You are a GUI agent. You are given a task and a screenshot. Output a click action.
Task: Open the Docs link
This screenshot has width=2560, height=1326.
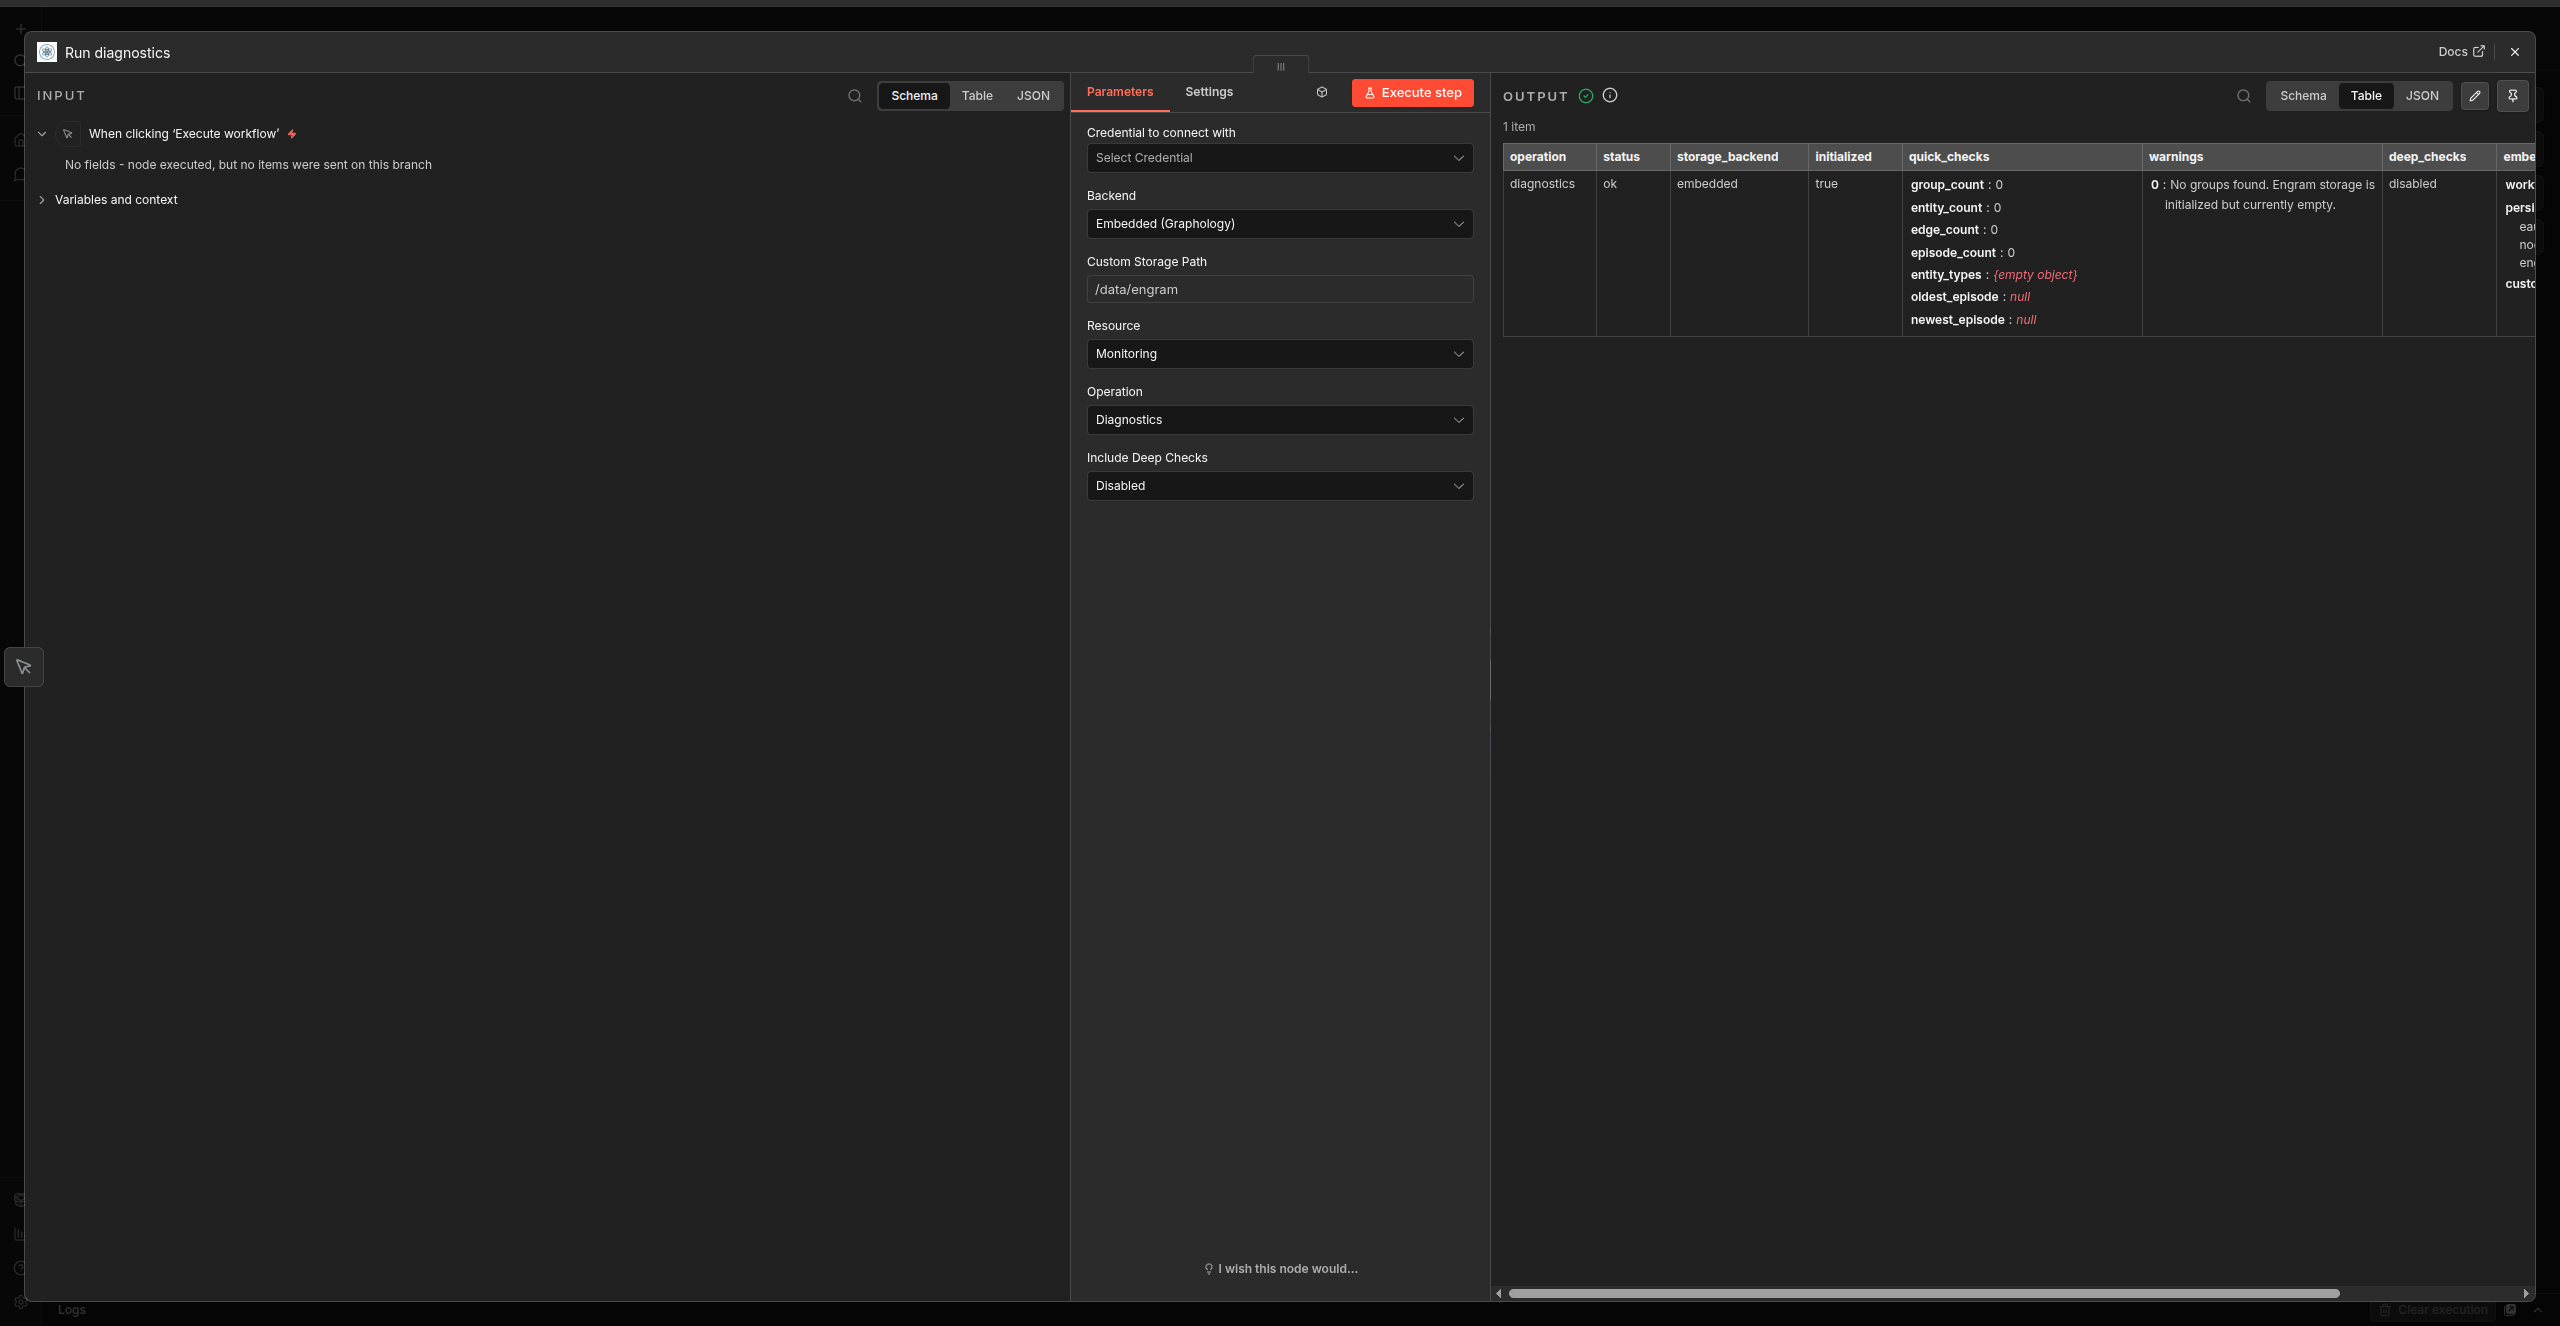click(x=2460, y=52)
